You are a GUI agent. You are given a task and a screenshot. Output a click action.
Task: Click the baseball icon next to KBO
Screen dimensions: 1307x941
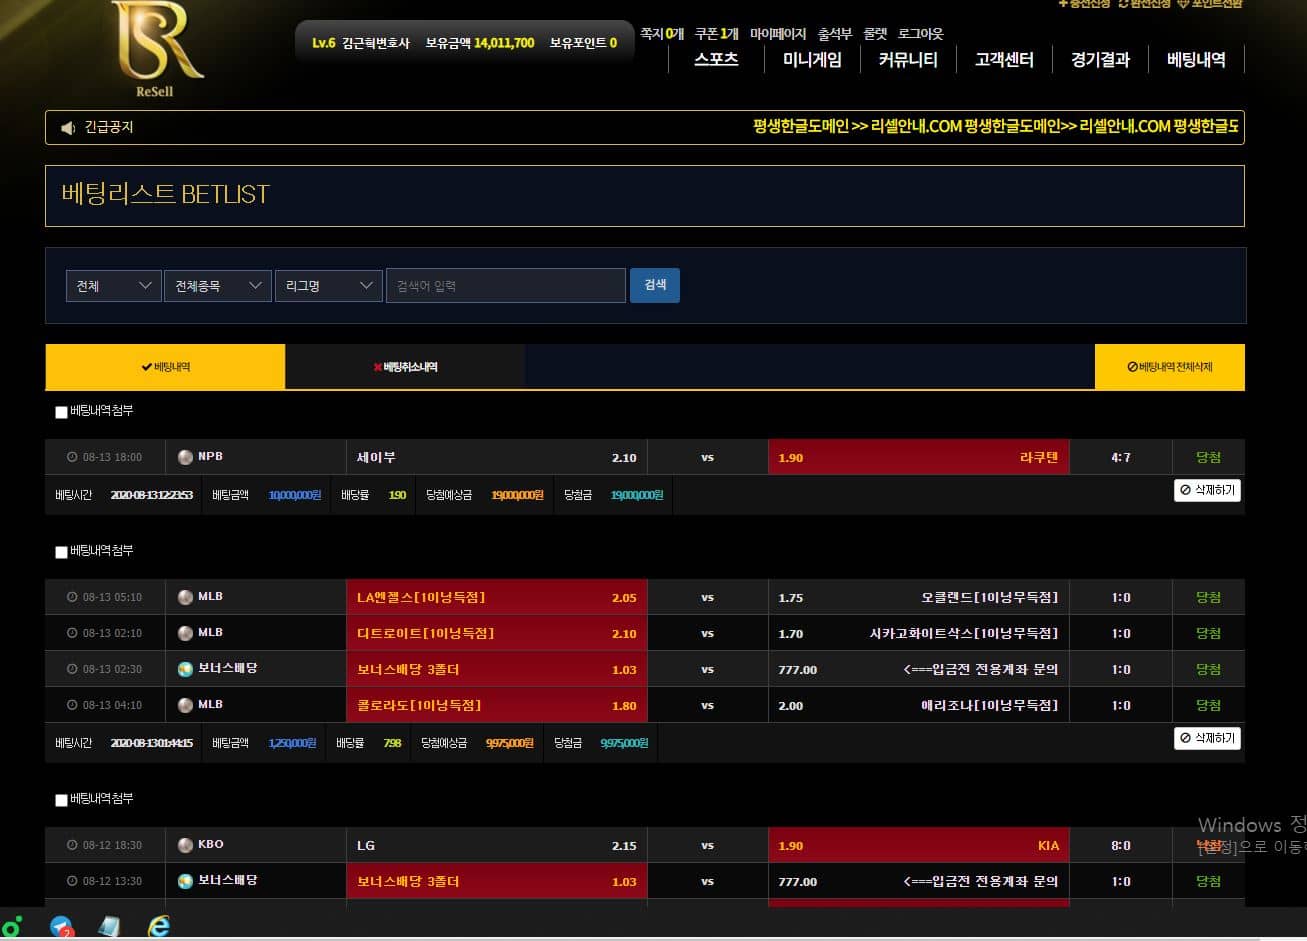(x=185, y=845)
